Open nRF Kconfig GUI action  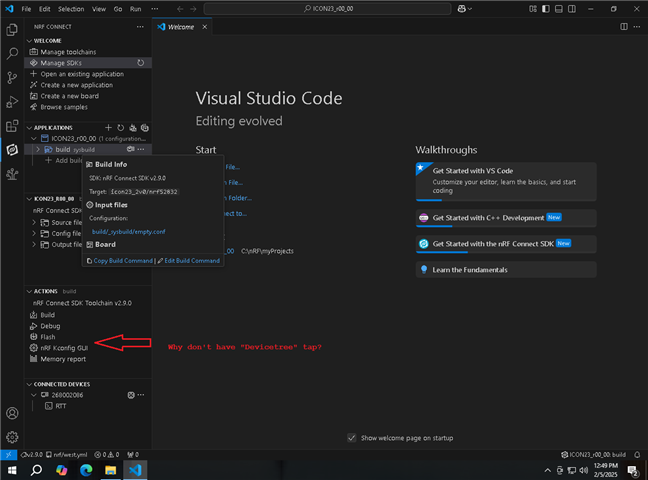click(64, 348)
